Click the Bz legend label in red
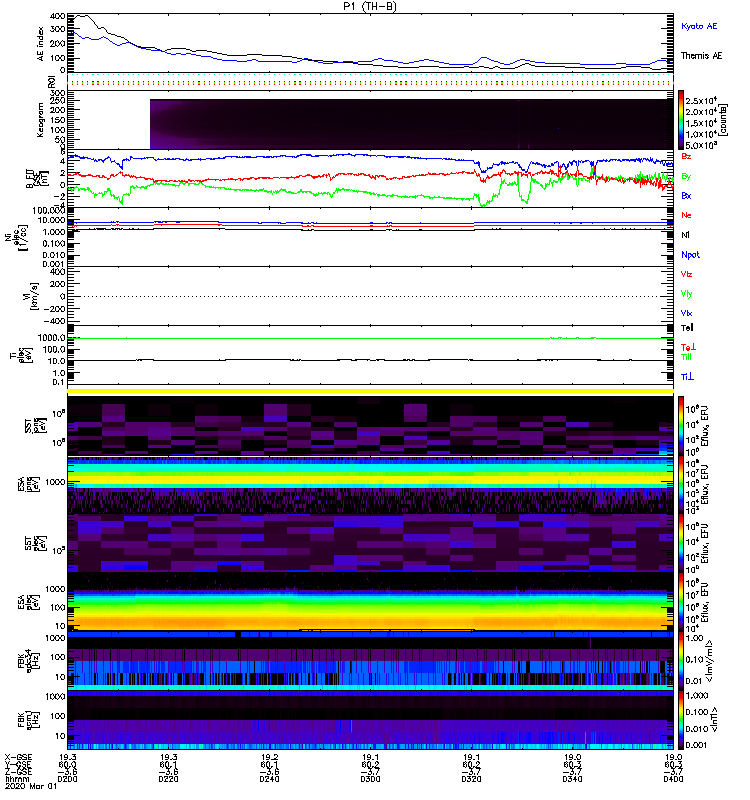The height and width of the screenshot is (800, 750). tap(686, 156)
